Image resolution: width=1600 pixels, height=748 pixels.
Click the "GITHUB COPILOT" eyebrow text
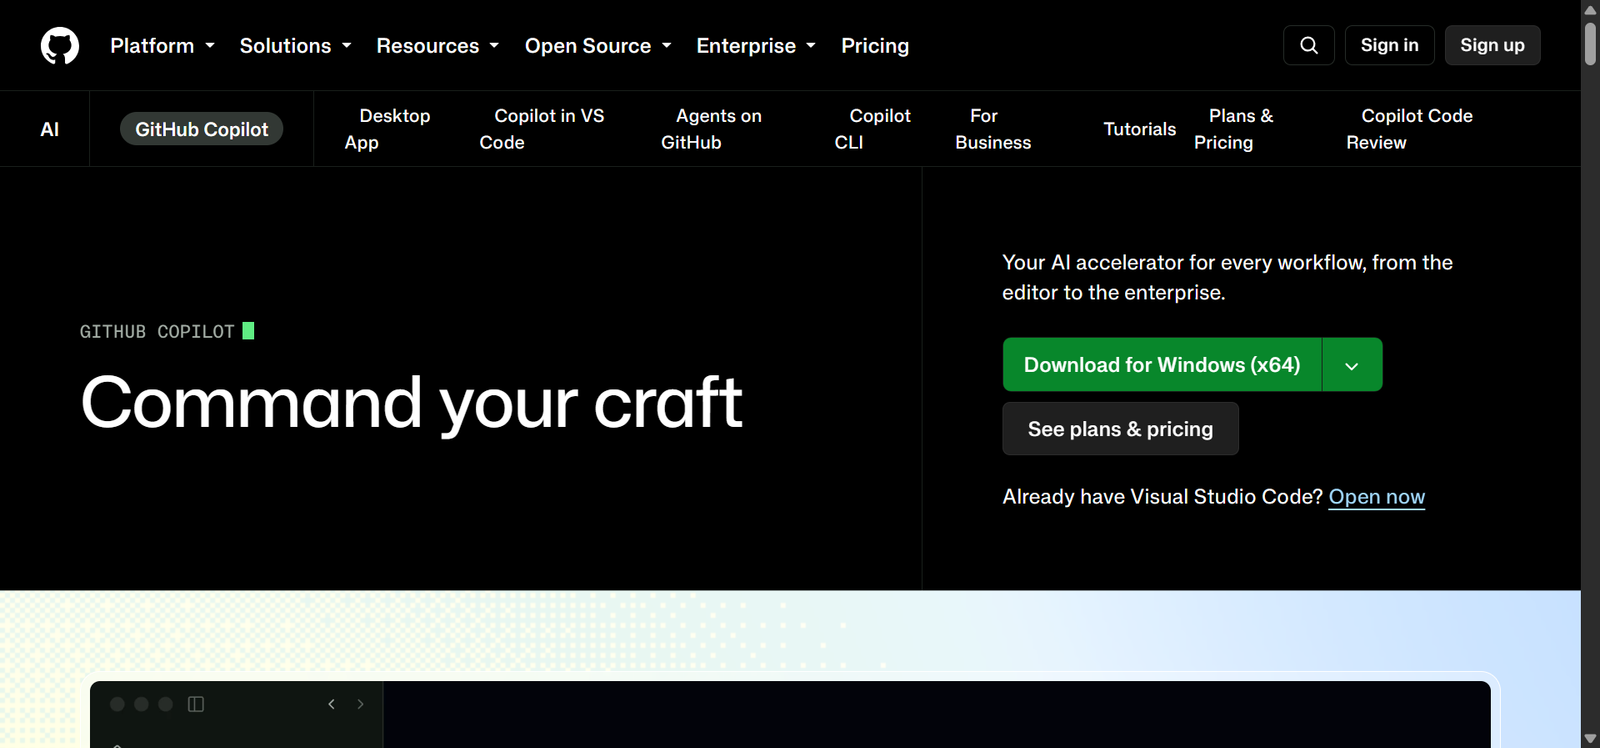tap(157, 331)
